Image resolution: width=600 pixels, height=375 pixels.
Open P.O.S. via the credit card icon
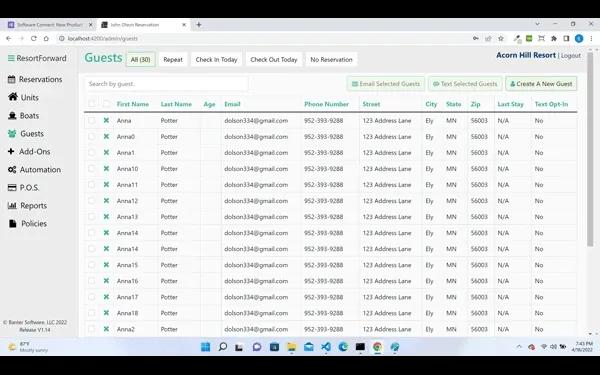tap(12, 188)
